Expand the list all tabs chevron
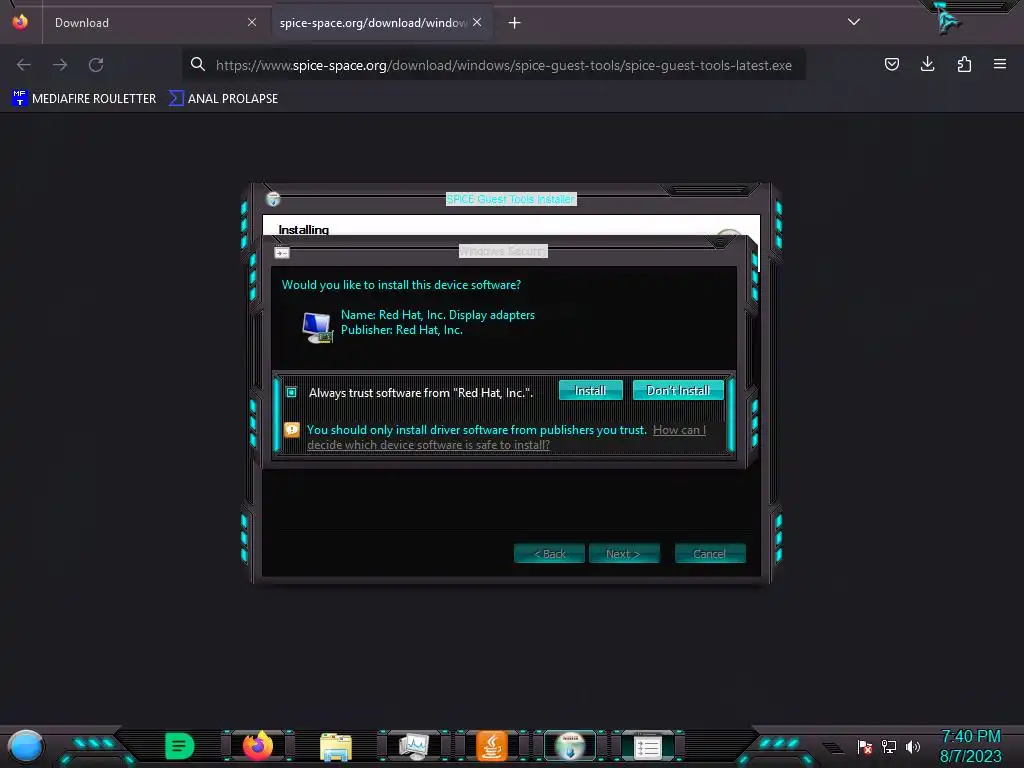1024x768 pixels. (x=854, y=22)
